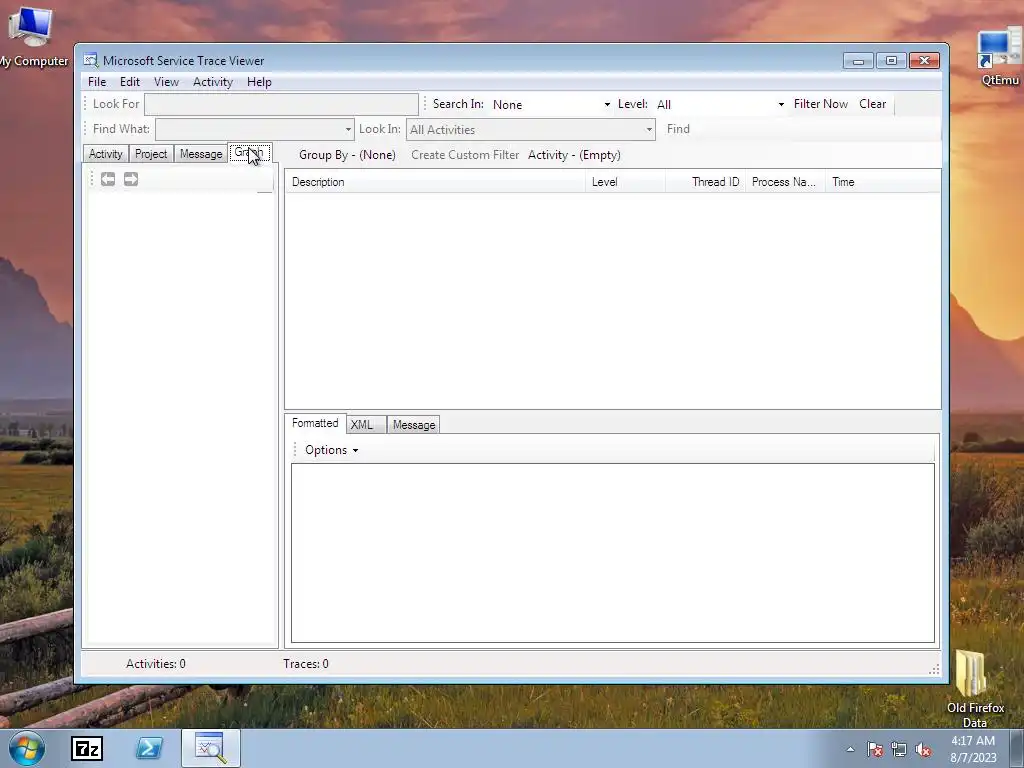Open the Activity (Empty) menu
Screen dimensions: 1024x768
[x=574, y=155]
